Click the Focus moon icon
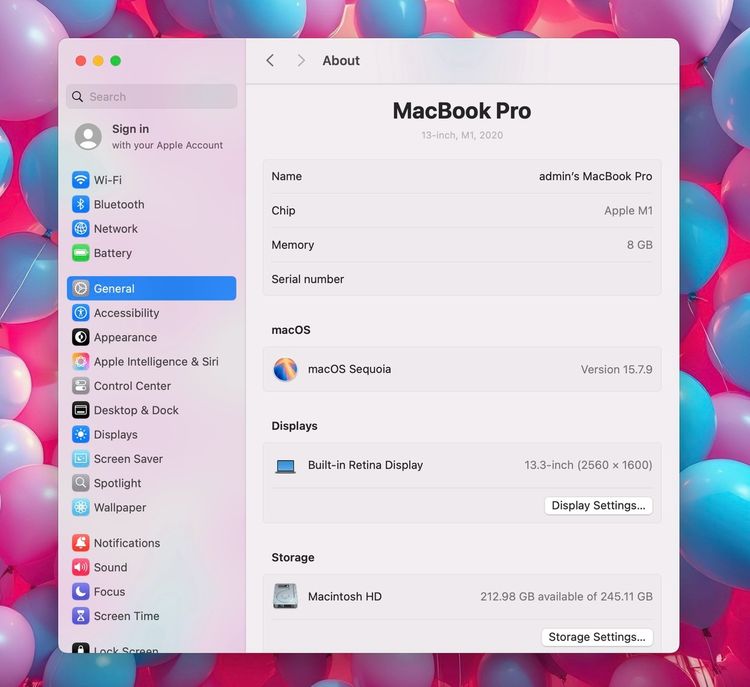 [x=80, y=592]
